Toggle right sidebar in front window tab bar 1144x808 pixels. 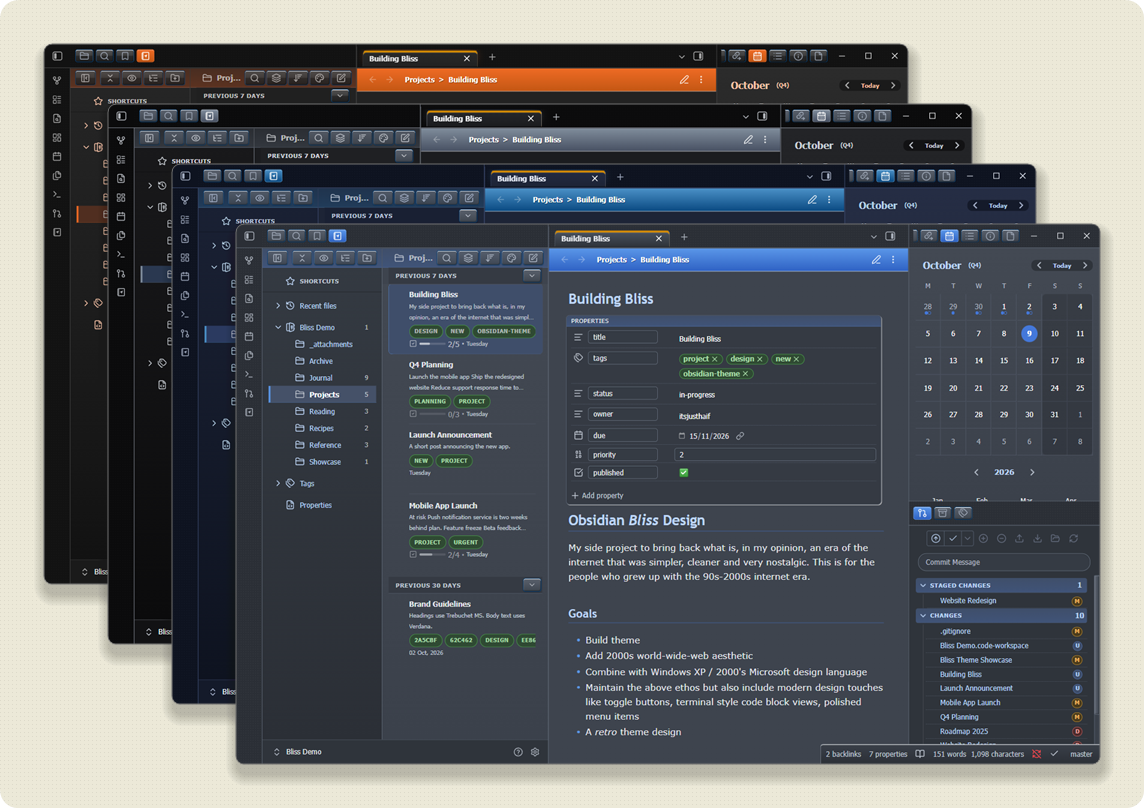pyautogui.click(x=890, y=236)
